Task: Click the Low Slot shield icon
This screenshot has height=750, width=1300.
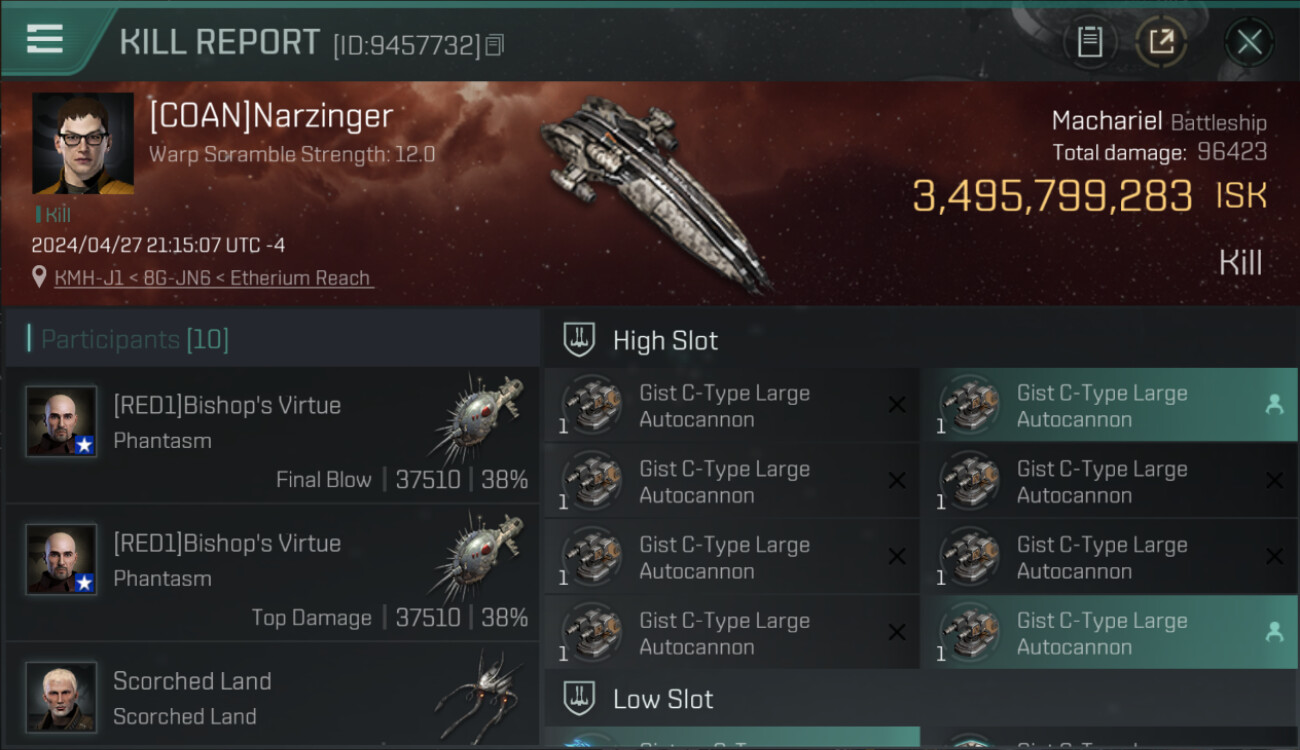Action: (x=580, y=698)
